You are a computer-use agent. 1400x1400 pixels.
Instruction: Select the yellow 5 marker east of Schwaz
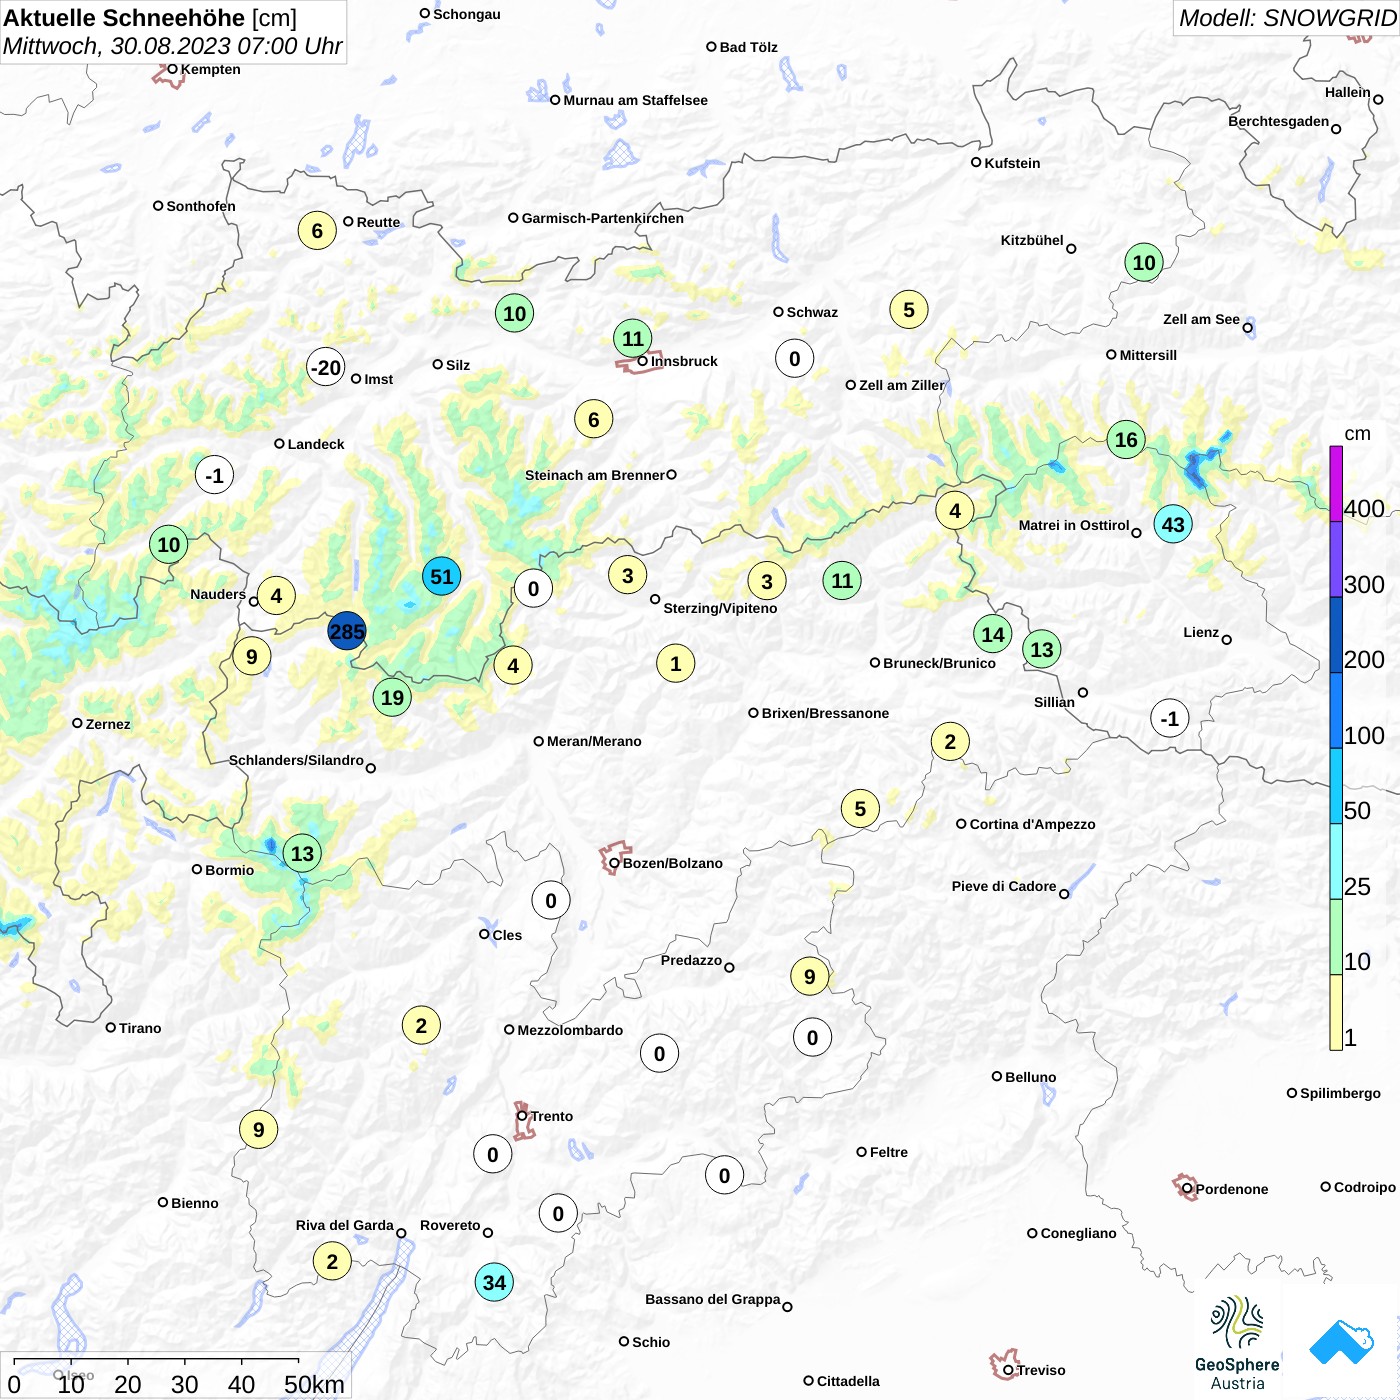(909, 310)
